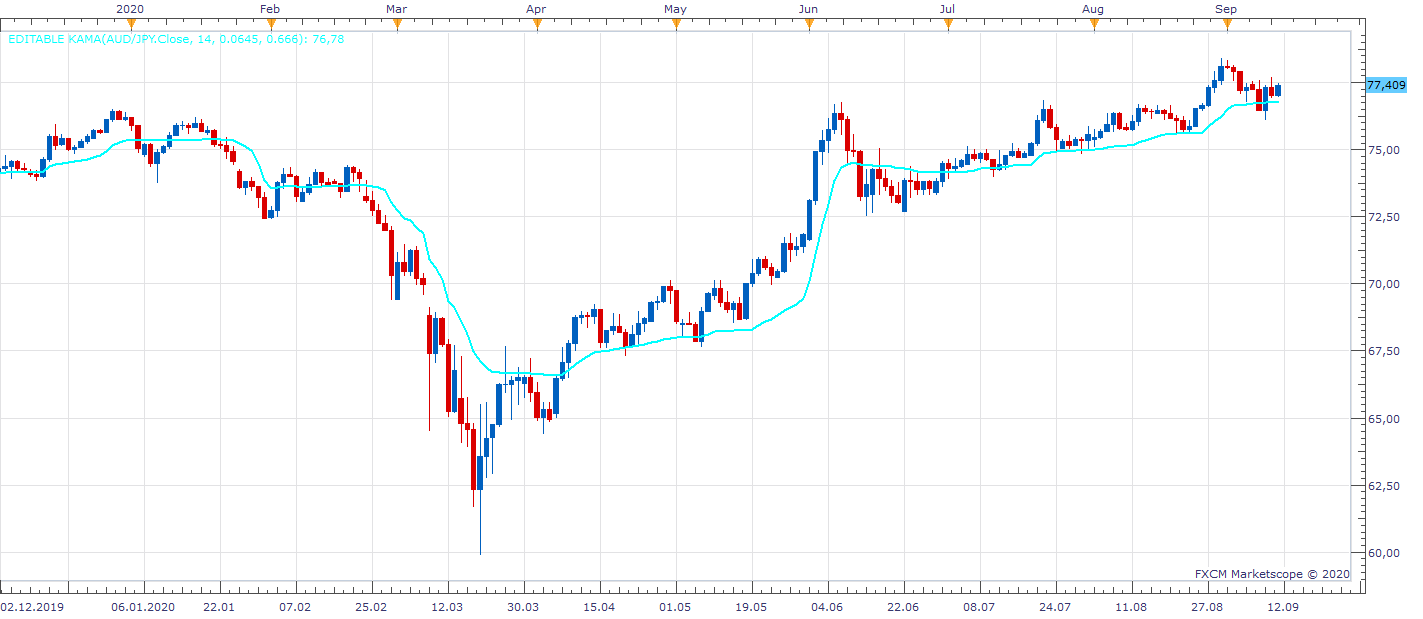Click the 67,50 price axis label
This screenshot has width=1423, height=619.
(1382, 351)
